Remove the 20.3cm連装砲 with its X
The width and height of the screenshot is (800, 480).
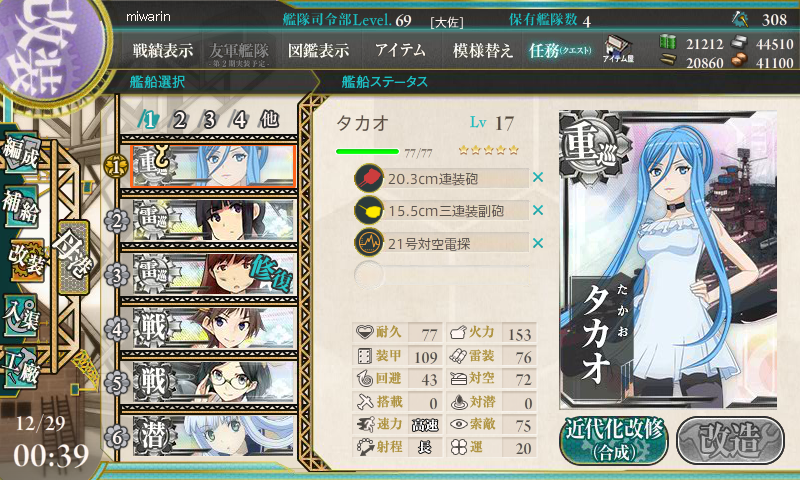pyautogui.click(x=538, y=178)
